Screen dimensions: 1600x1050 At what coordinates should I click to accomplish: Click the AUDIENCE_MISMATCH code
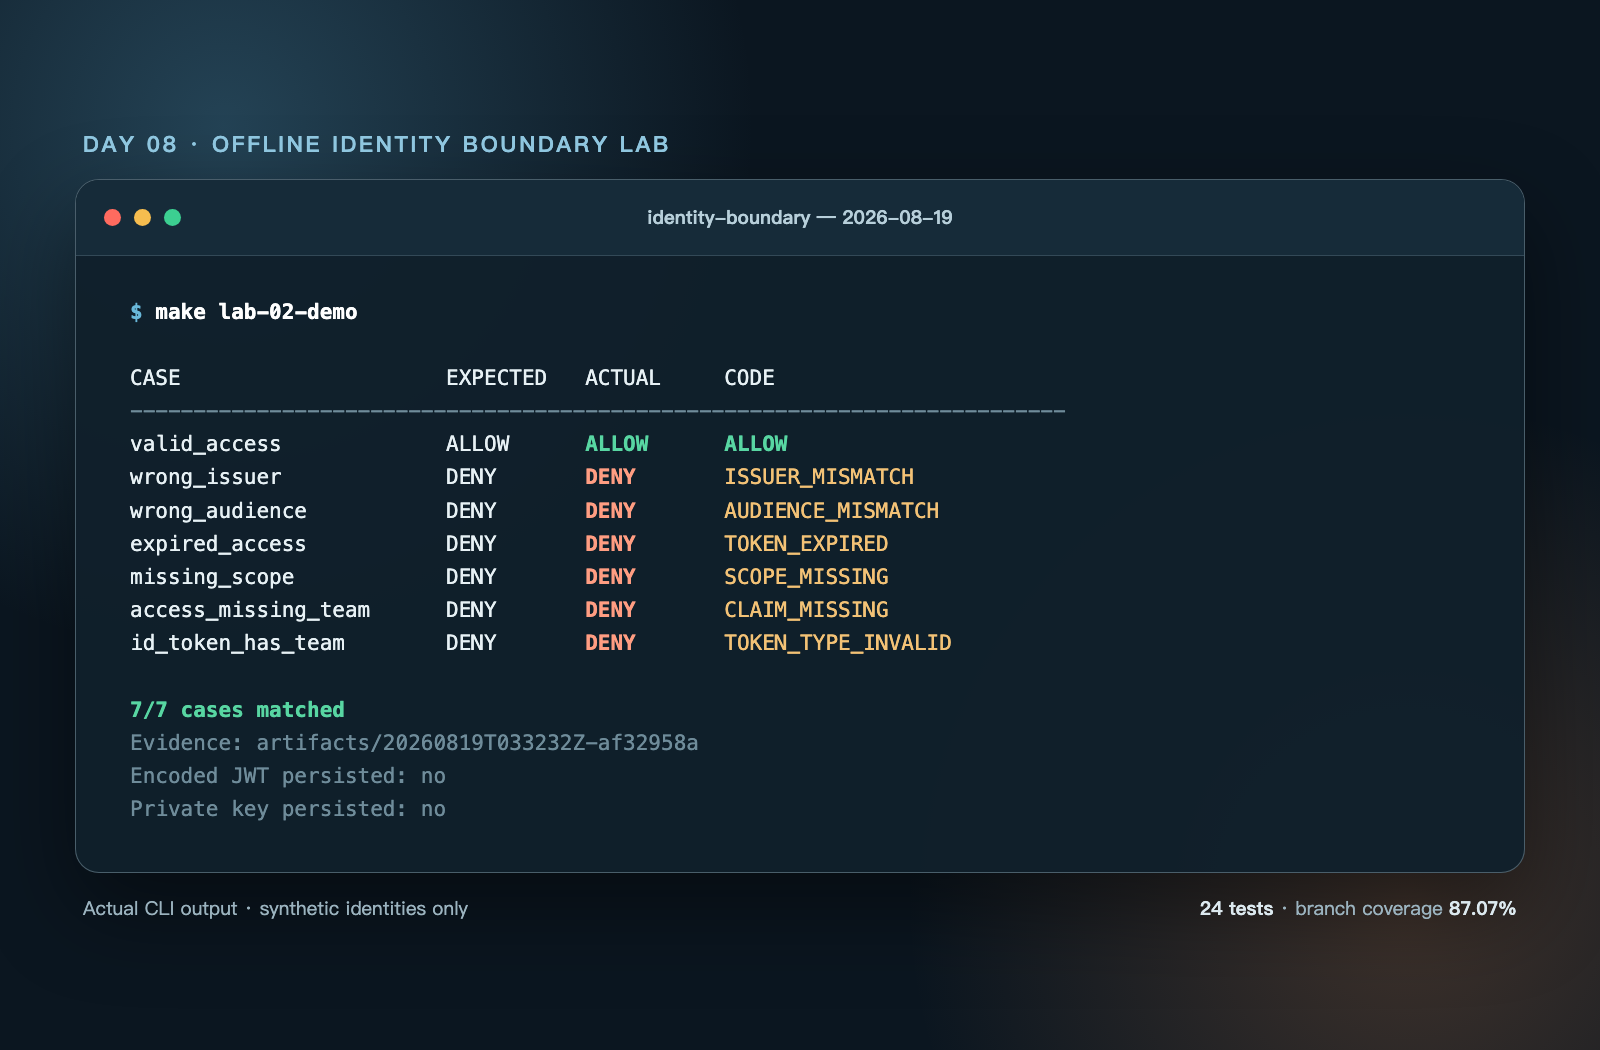click(831, 511)
